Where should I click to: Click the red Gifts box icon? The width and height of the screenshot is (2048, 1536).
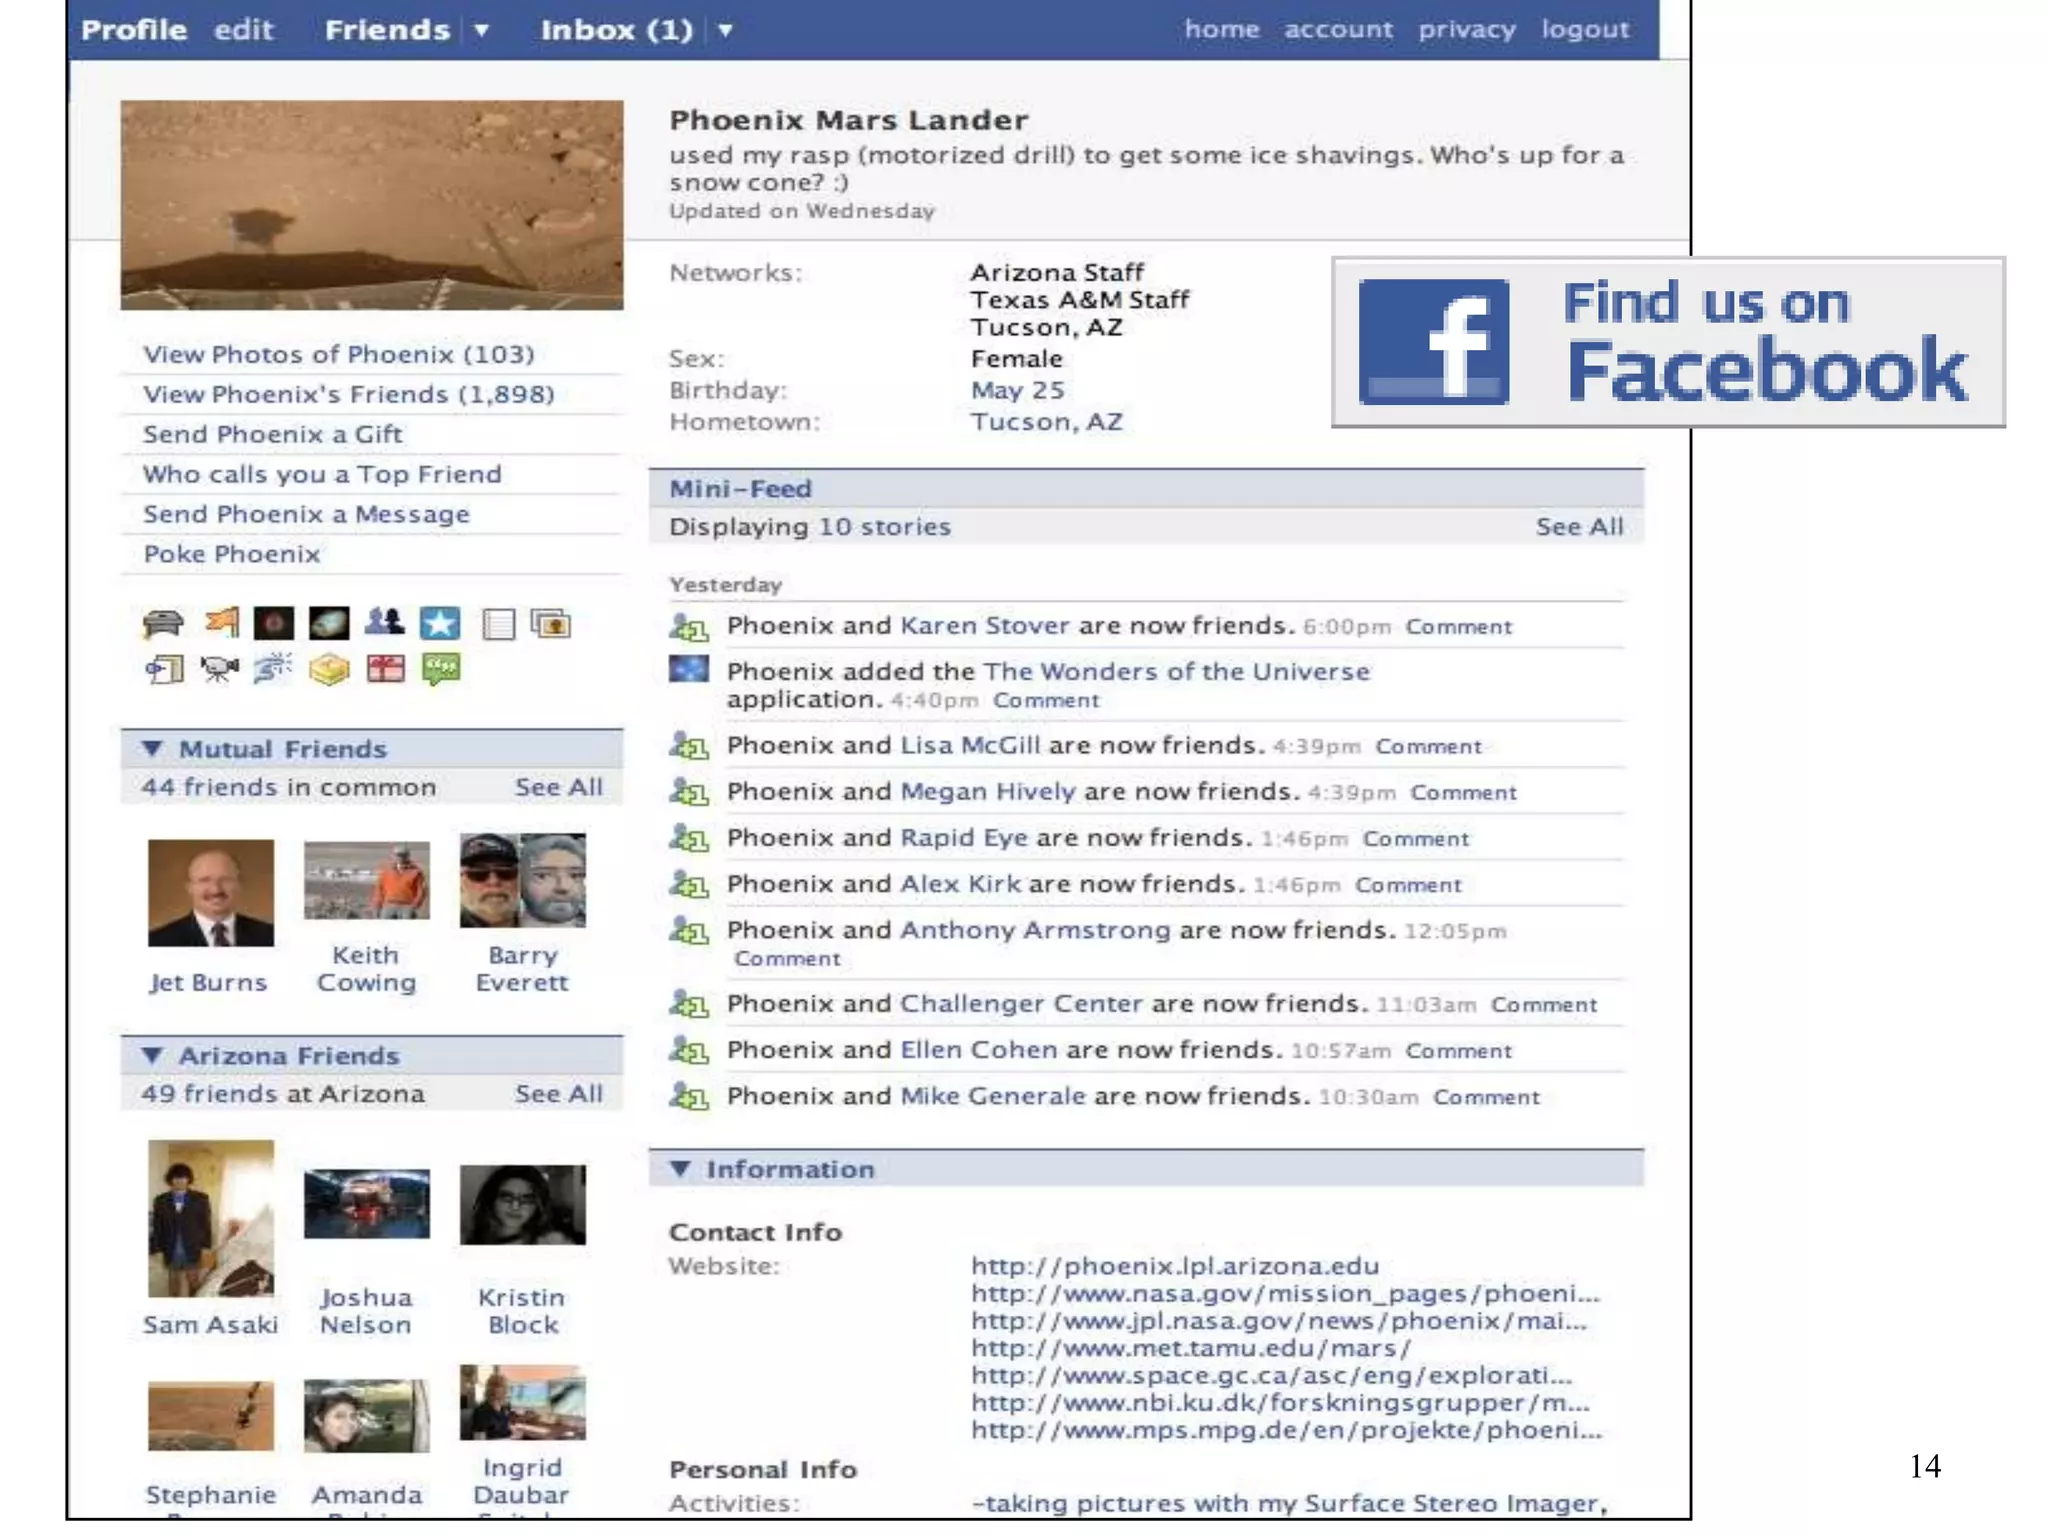pos(385,668)
